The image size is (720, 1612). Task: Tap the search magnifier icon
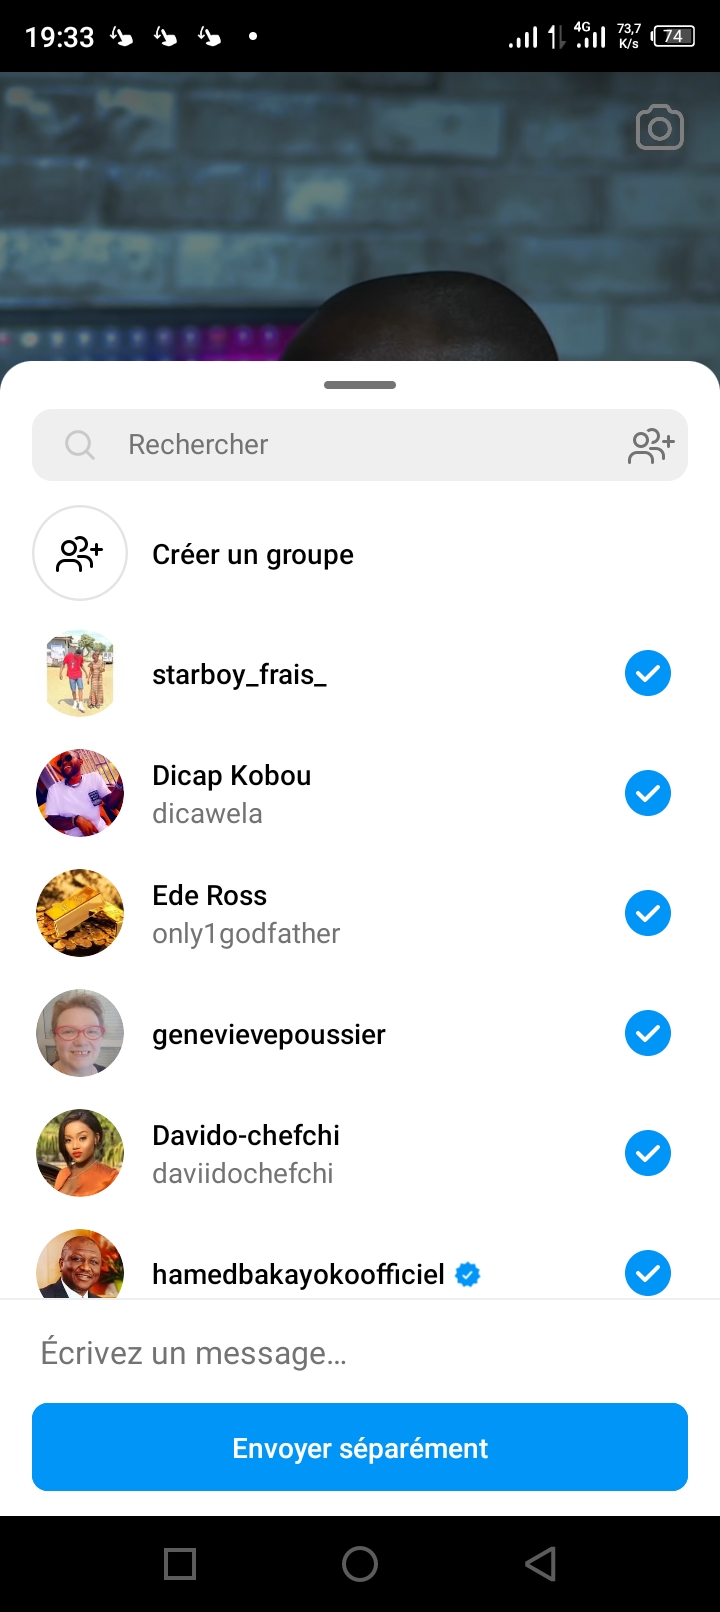click(x=79, y=445)
